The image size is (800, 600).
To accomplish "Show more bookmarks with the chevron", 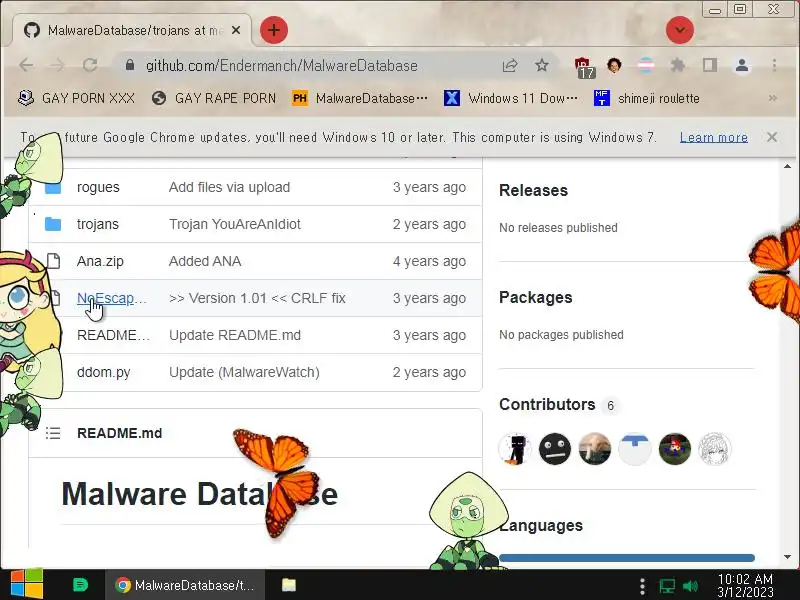I will [x=773, y=98].
